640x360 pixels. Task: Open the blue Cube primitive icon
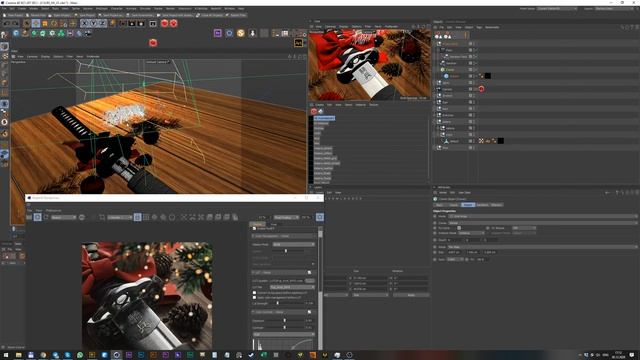16,33
